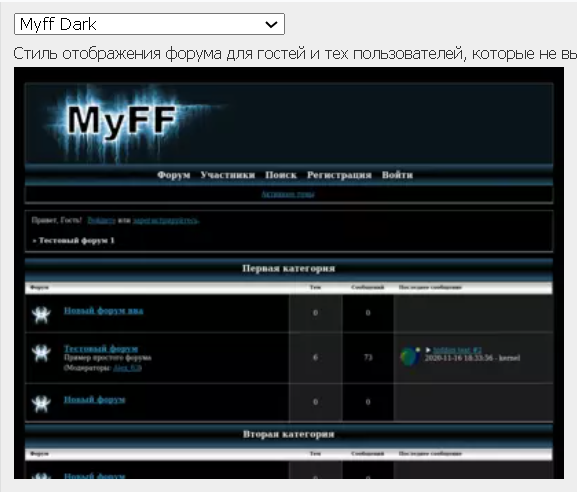Click the dropdown chevron arrow
The image size is (577, 492).
coord(271,25)
